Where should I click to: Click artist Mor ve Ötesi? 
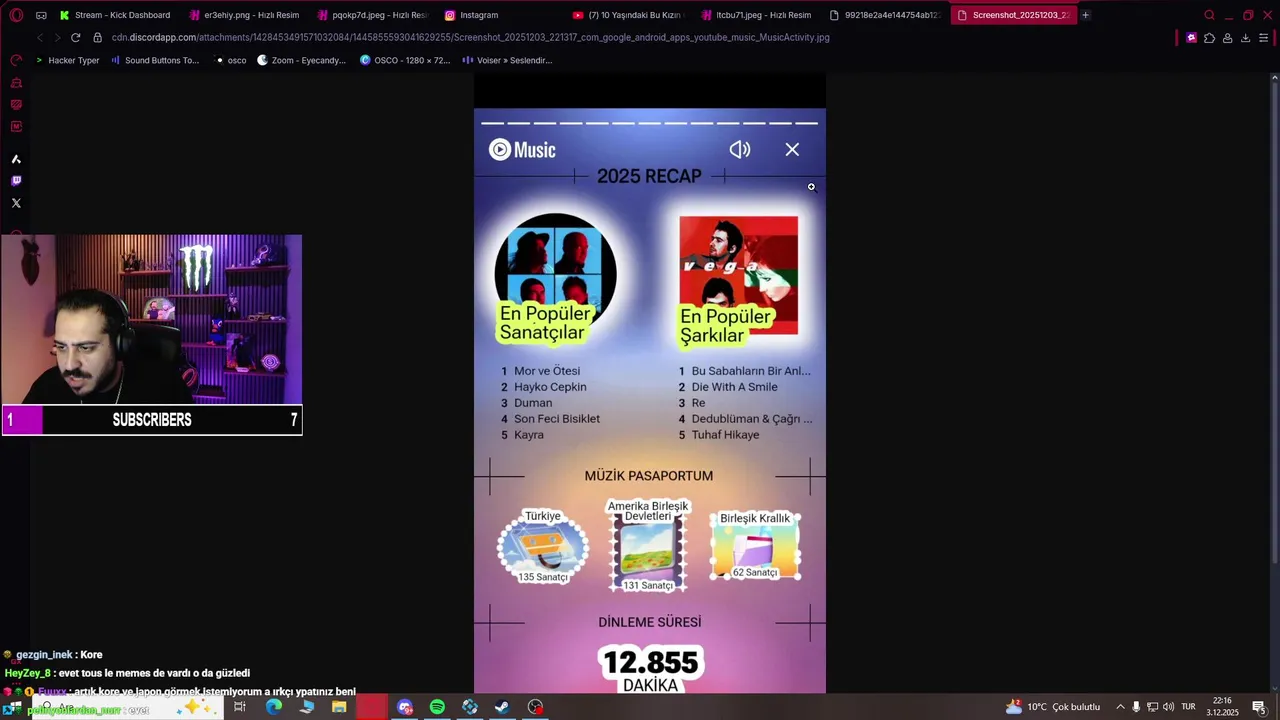point(547,371)
